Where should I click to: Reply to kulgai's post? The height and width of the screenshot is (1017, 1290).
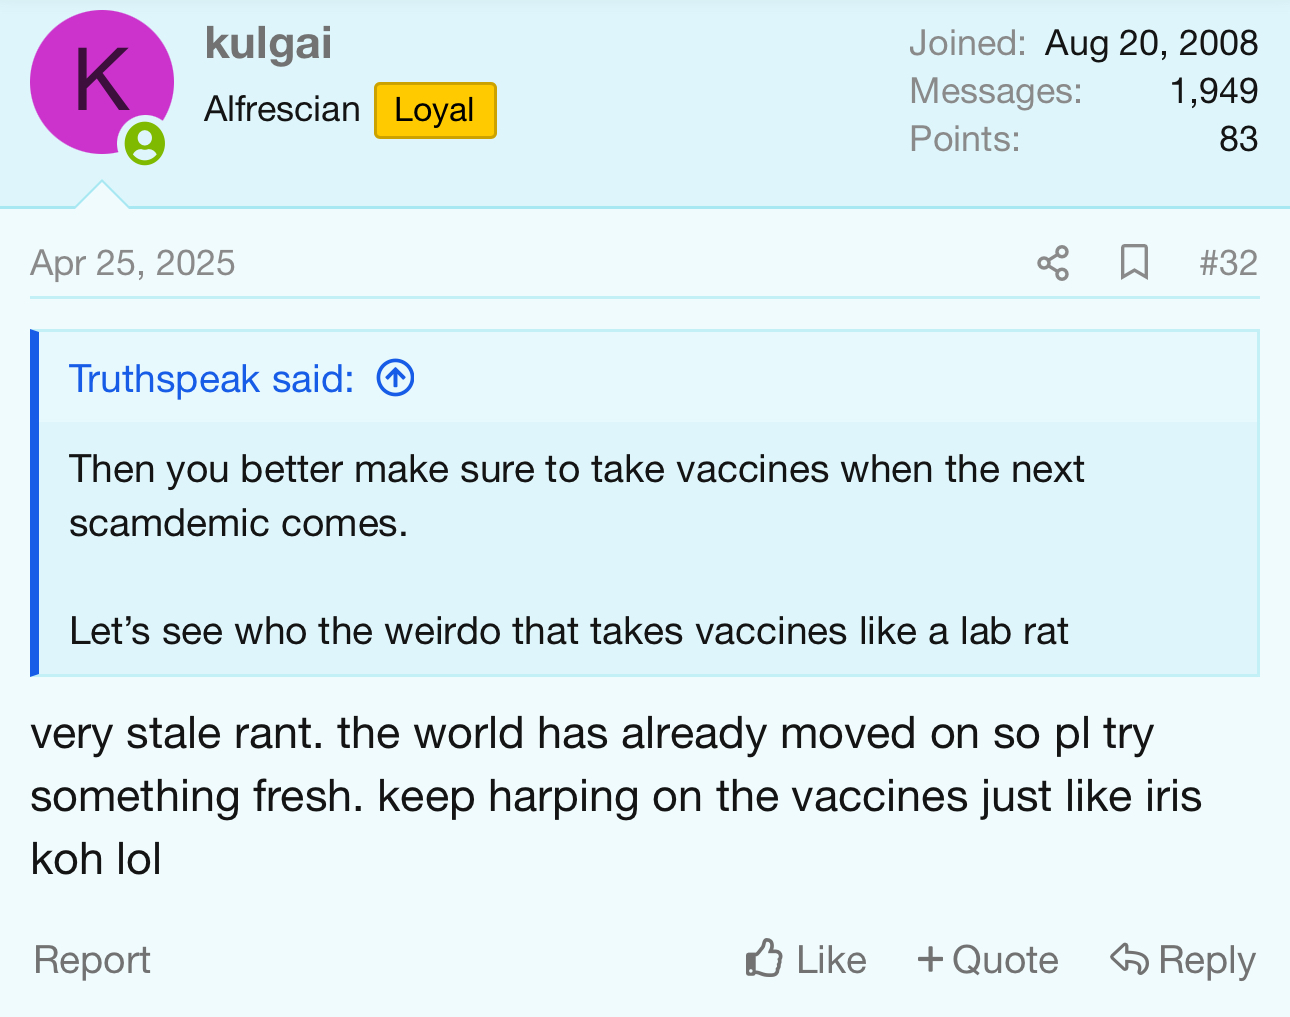[1183, 960]
